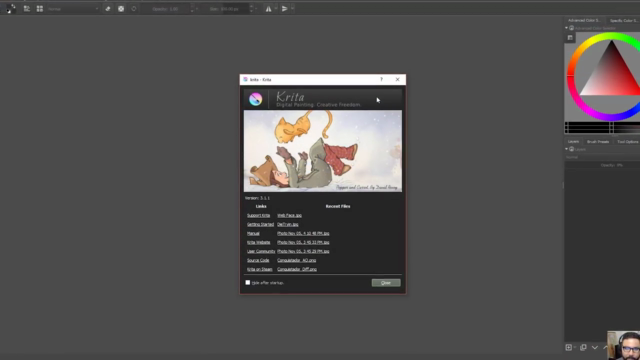This screenshot has height=360, width=640.
Task: Click the duplicate layer icon
Action: (x=583, y=347)
